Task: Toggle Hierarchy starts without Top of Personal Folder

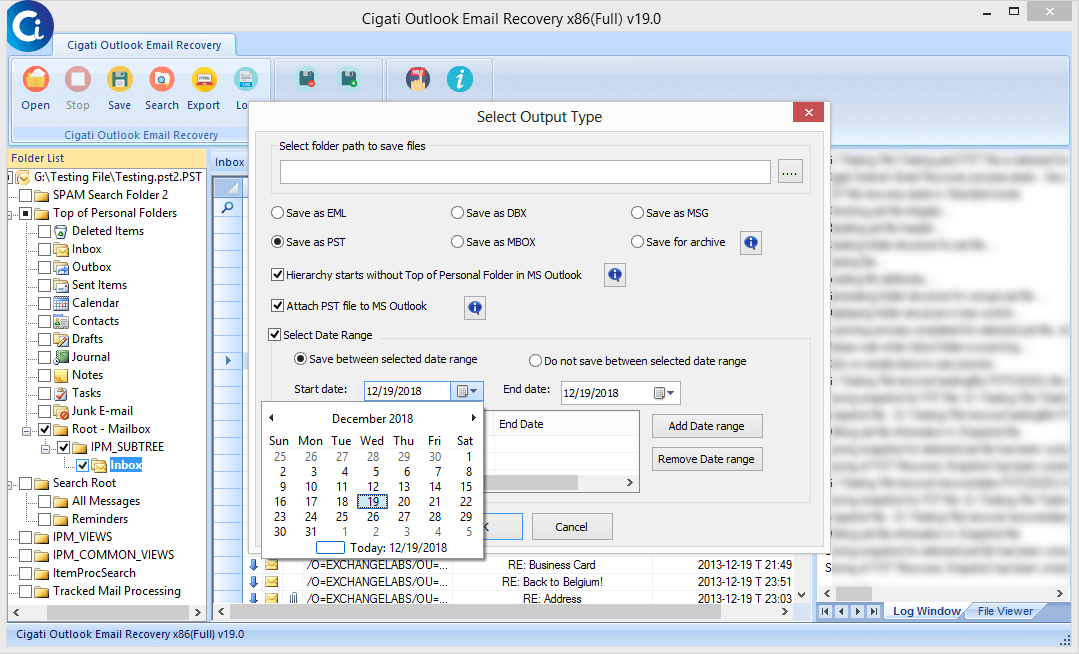Action: 277,275
